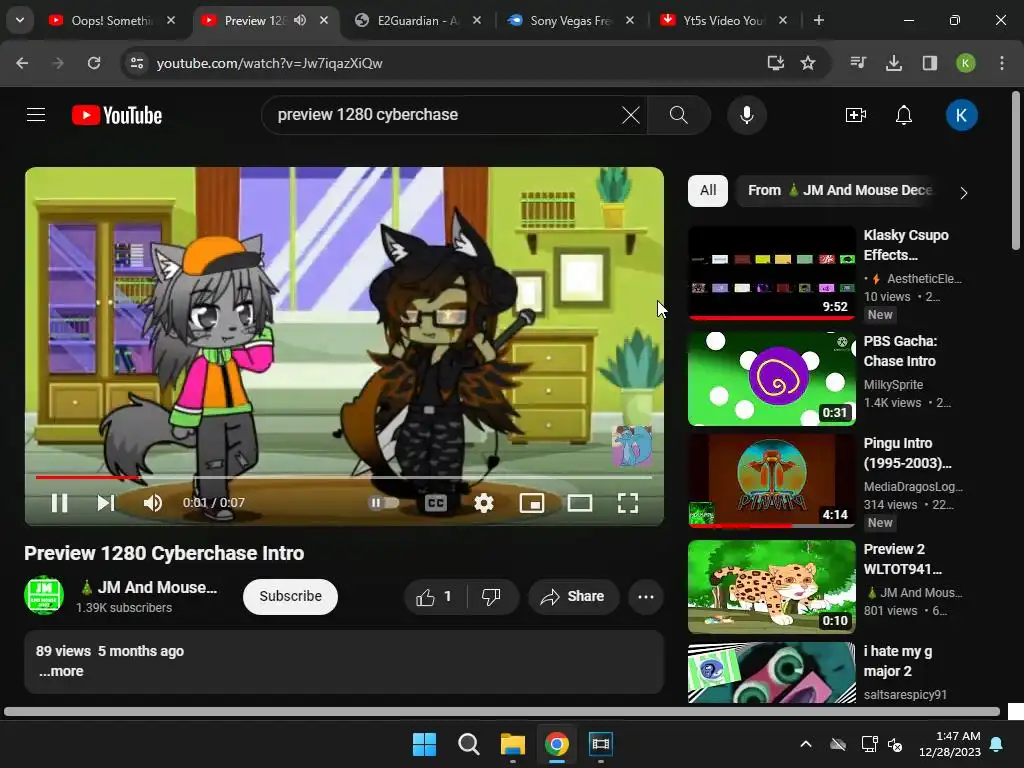
Task: Open a new browser tab
Action: pyautogui.click(x=818, y=20)
